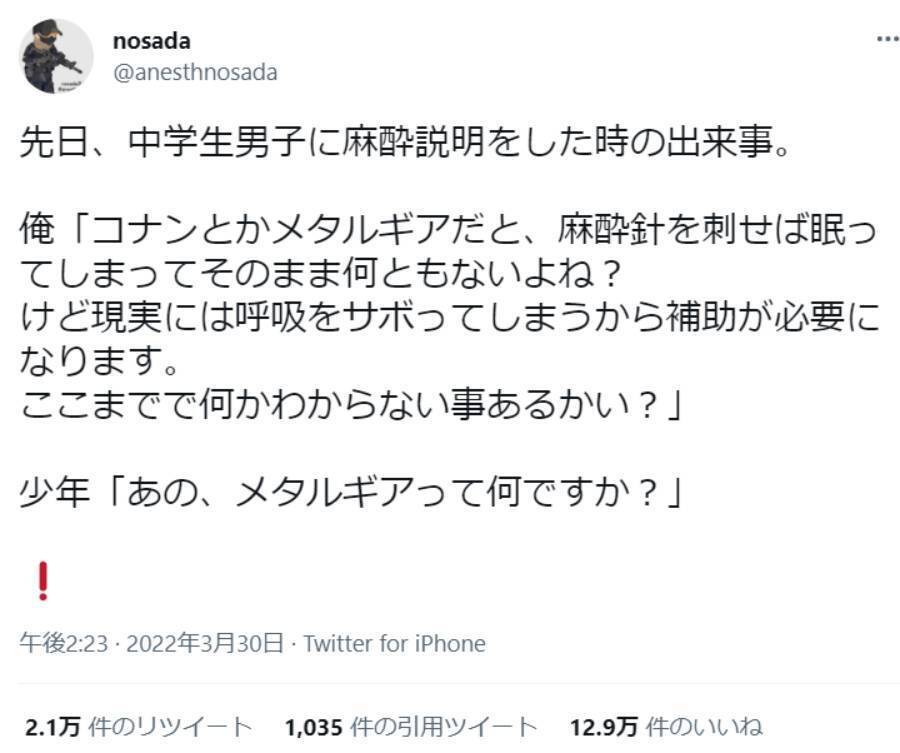Image resolution: width=900 pixels, height=753 pixels.
Task: Show the 件のいいね list
Action: click(x=704, y=726)
